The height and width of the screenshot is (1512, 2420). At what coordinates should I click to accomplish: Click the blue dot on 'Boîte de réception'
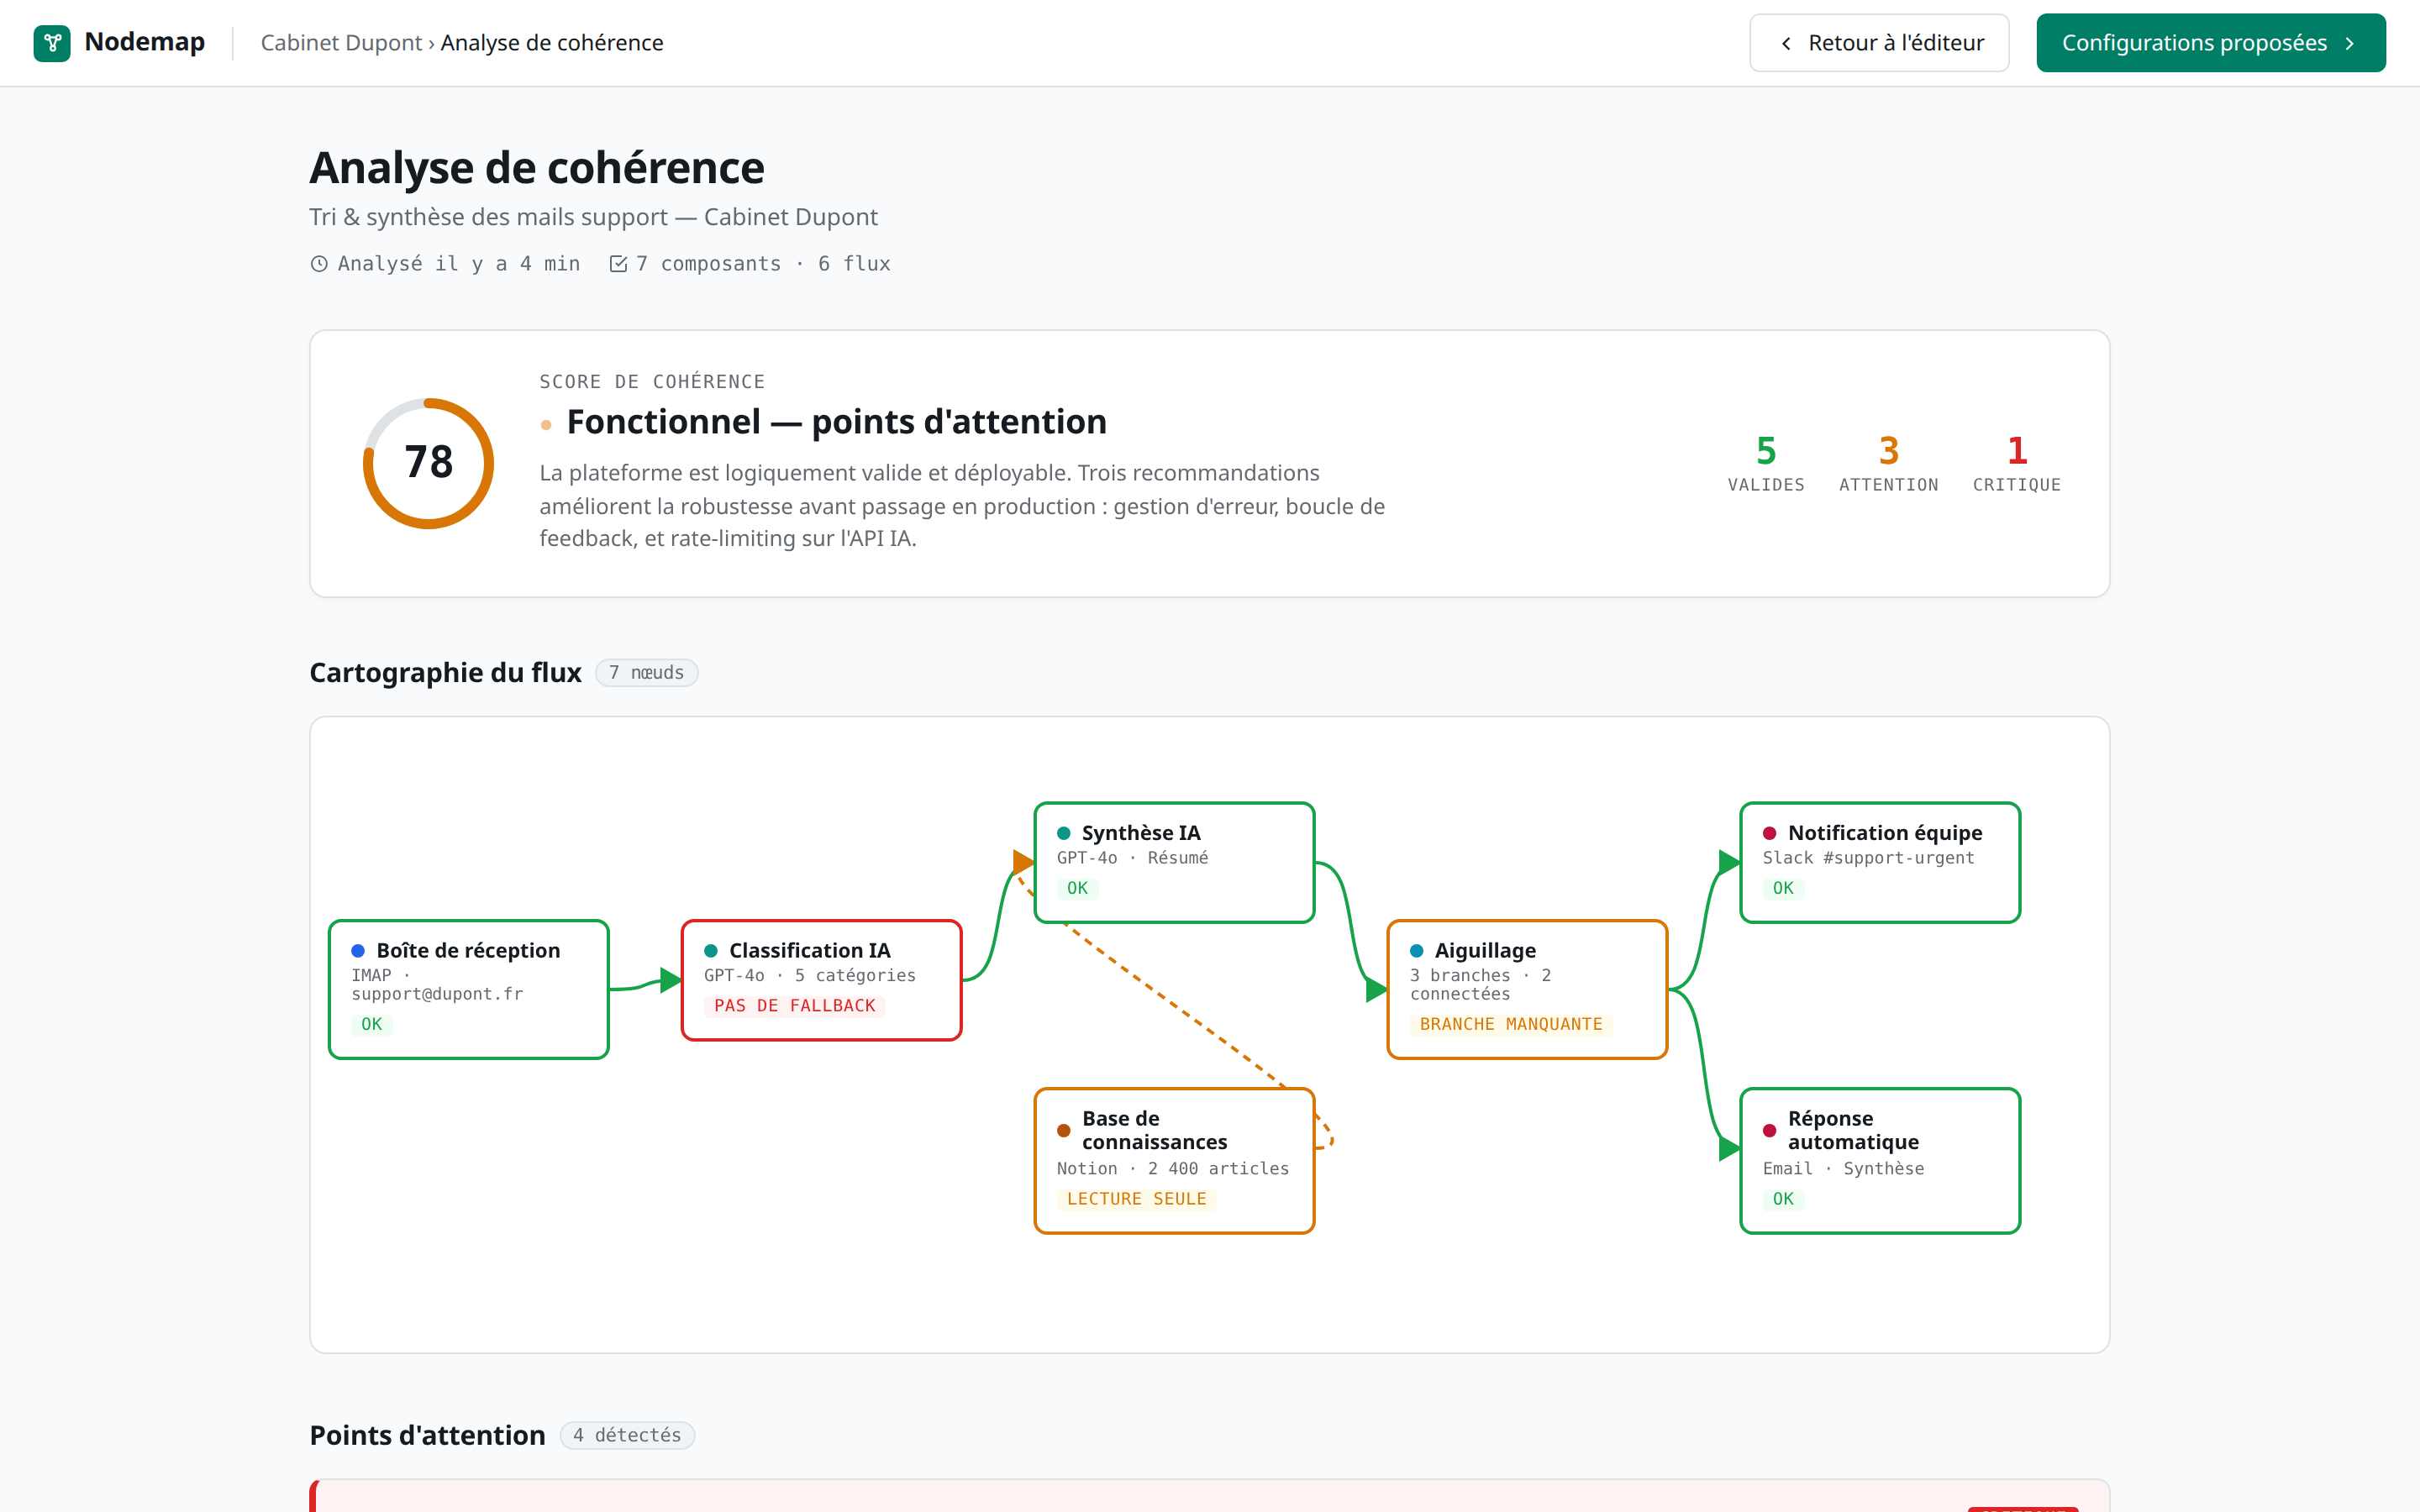point(358,951)
